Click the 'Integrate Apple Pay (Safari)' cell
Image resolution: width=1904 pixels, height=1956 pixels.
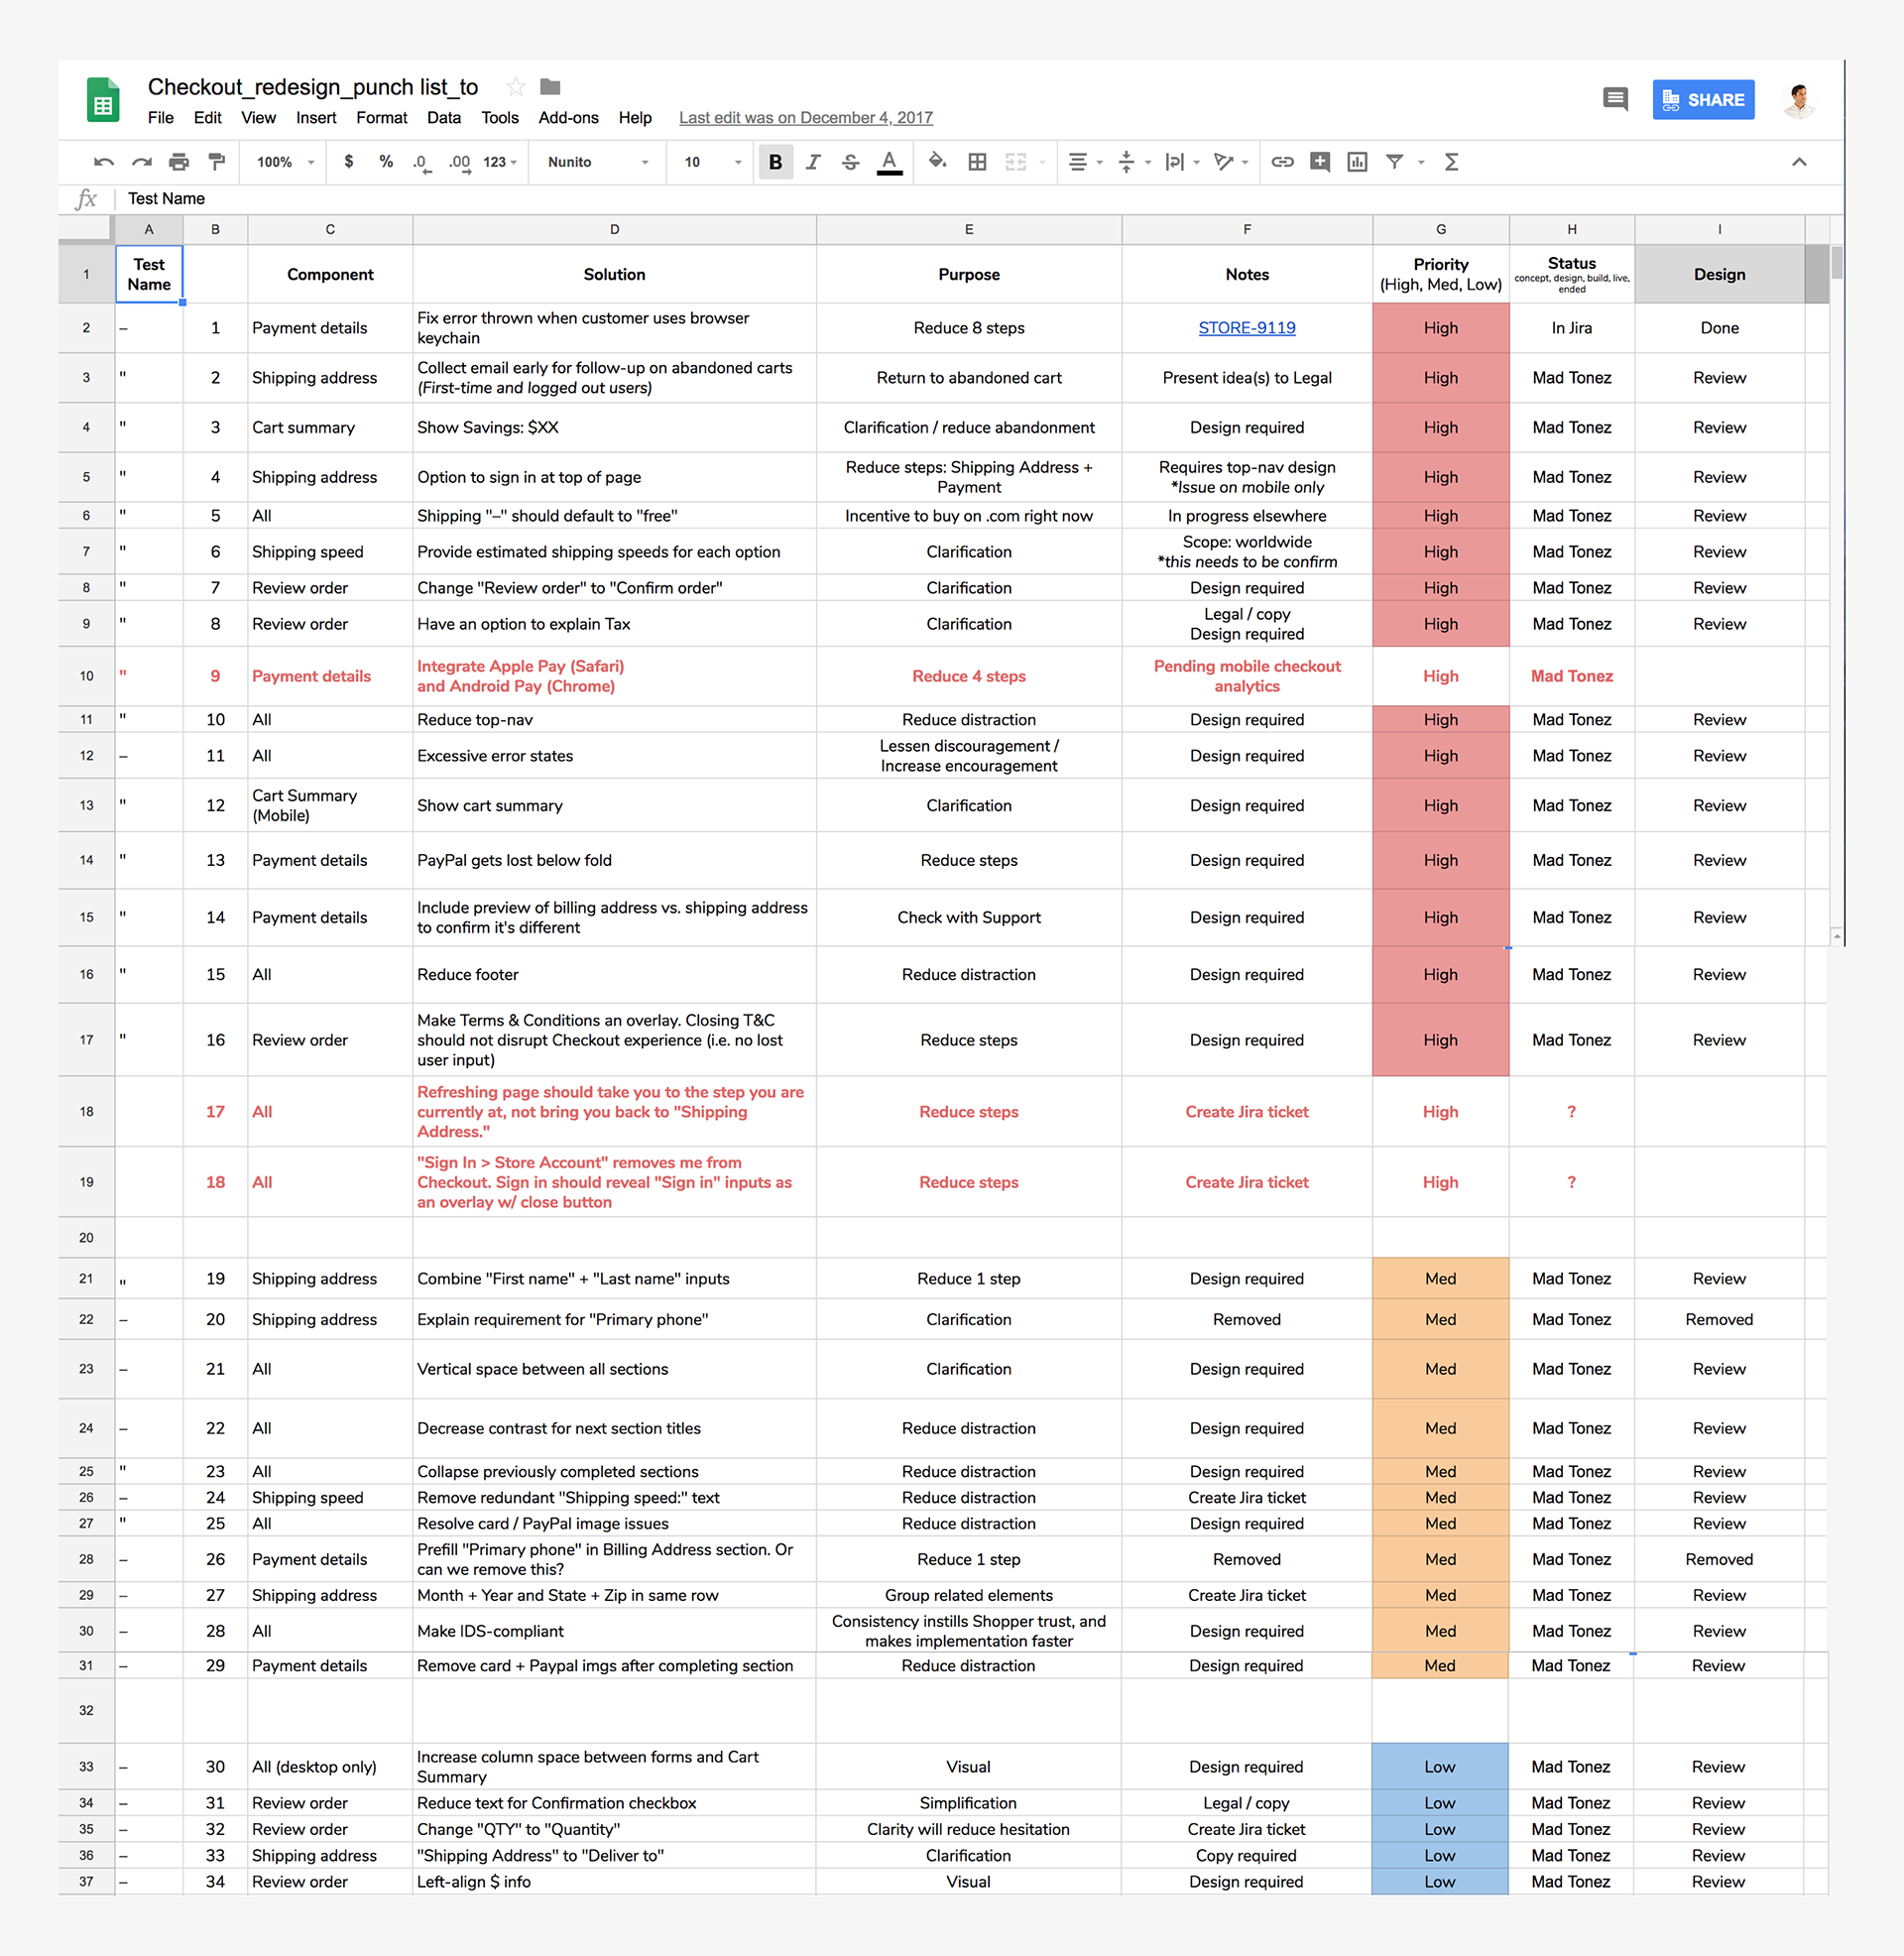614,676
